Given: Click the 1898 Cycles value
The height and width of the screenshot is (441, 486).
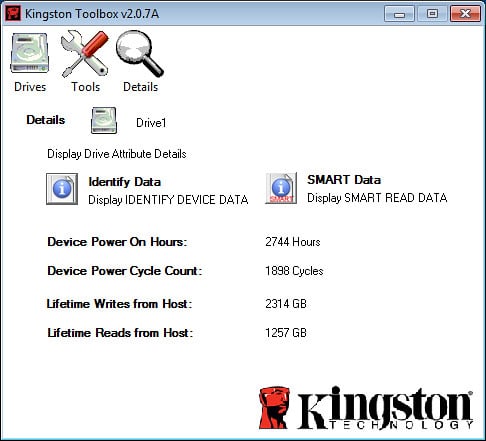Looking at the screenshot, I should pos(294,271).
